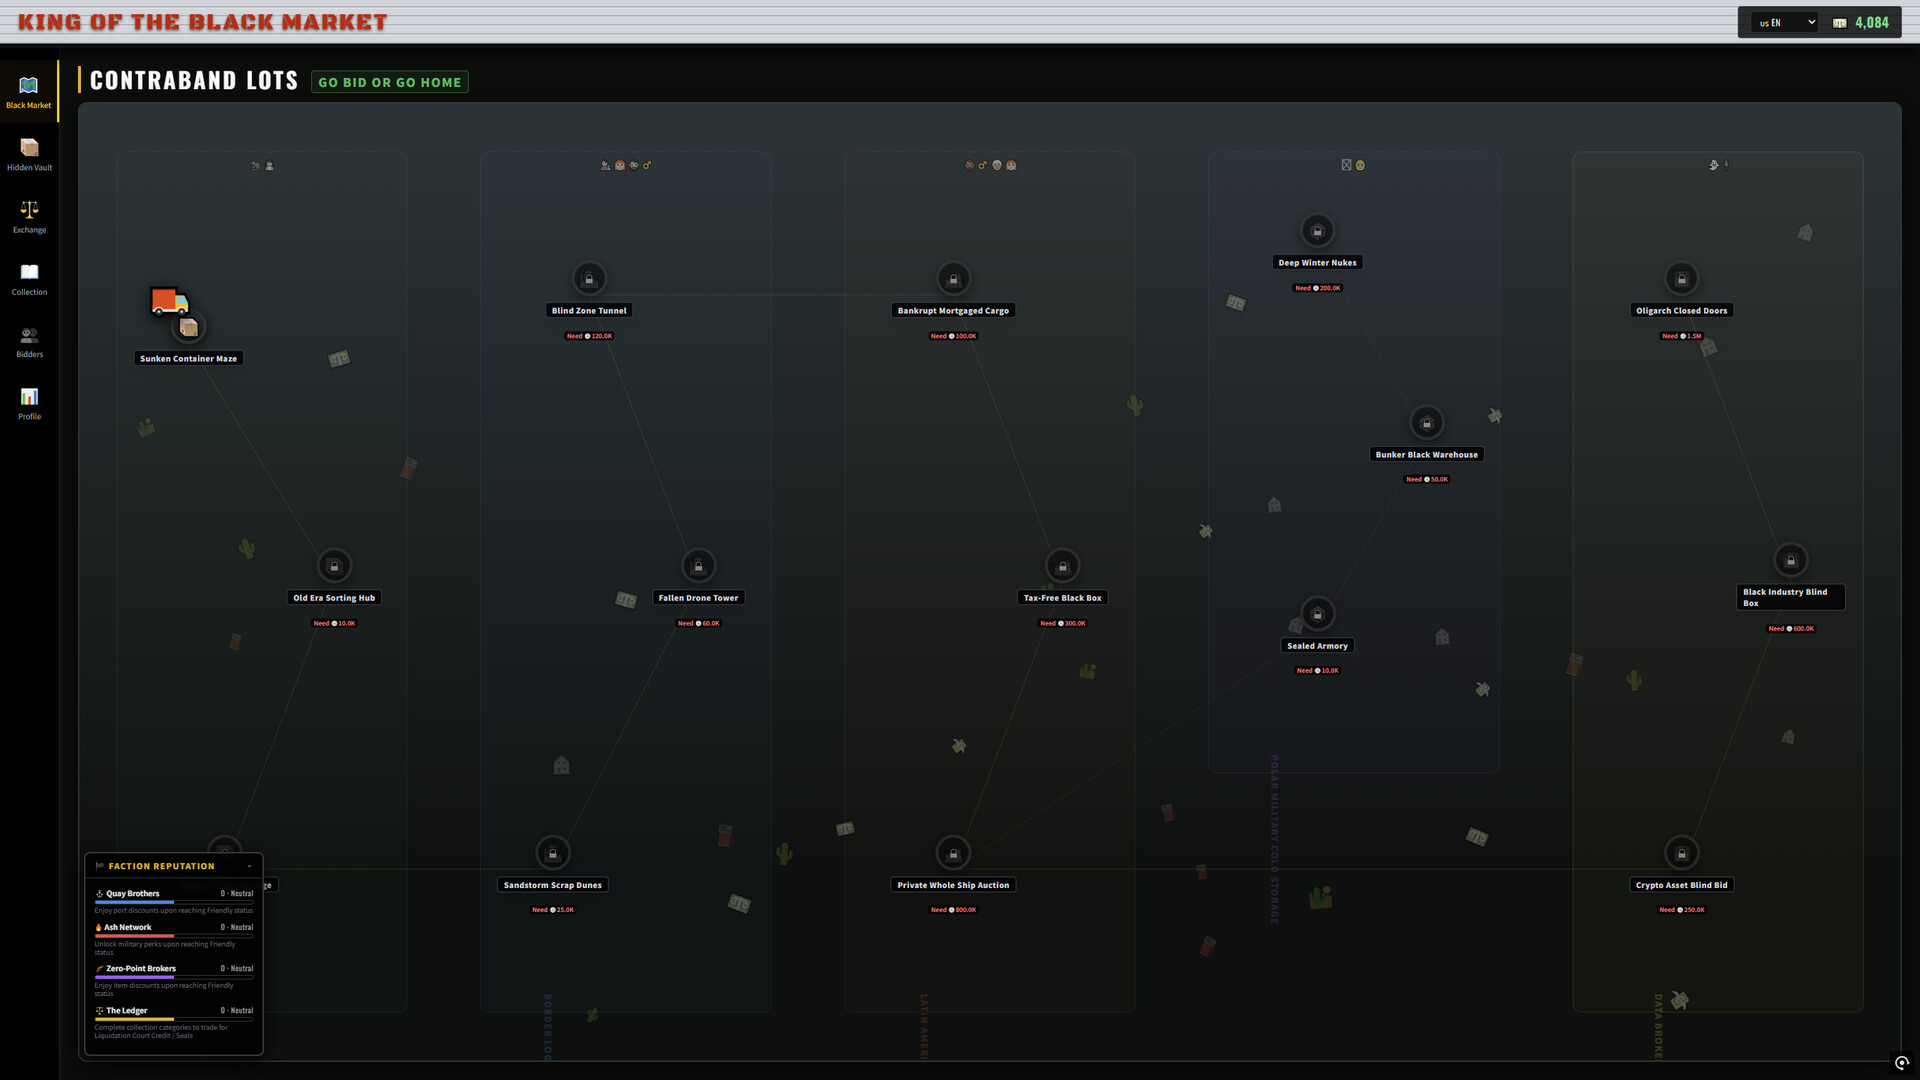Viewport: 1920px width, 1080px height.
Task: Click the Zero-Point Brokers faction icon
Action: [99, 969]
